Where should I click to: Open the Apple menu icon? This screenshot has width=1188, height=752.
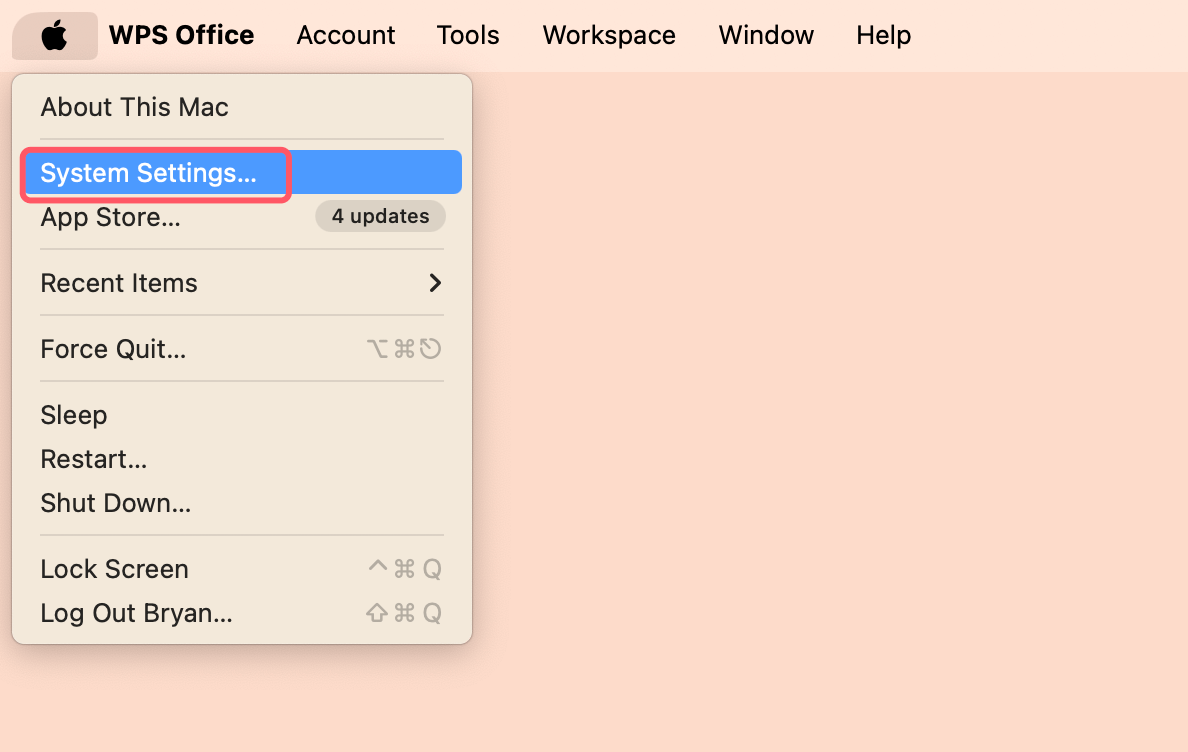click(x=55, y=36)
